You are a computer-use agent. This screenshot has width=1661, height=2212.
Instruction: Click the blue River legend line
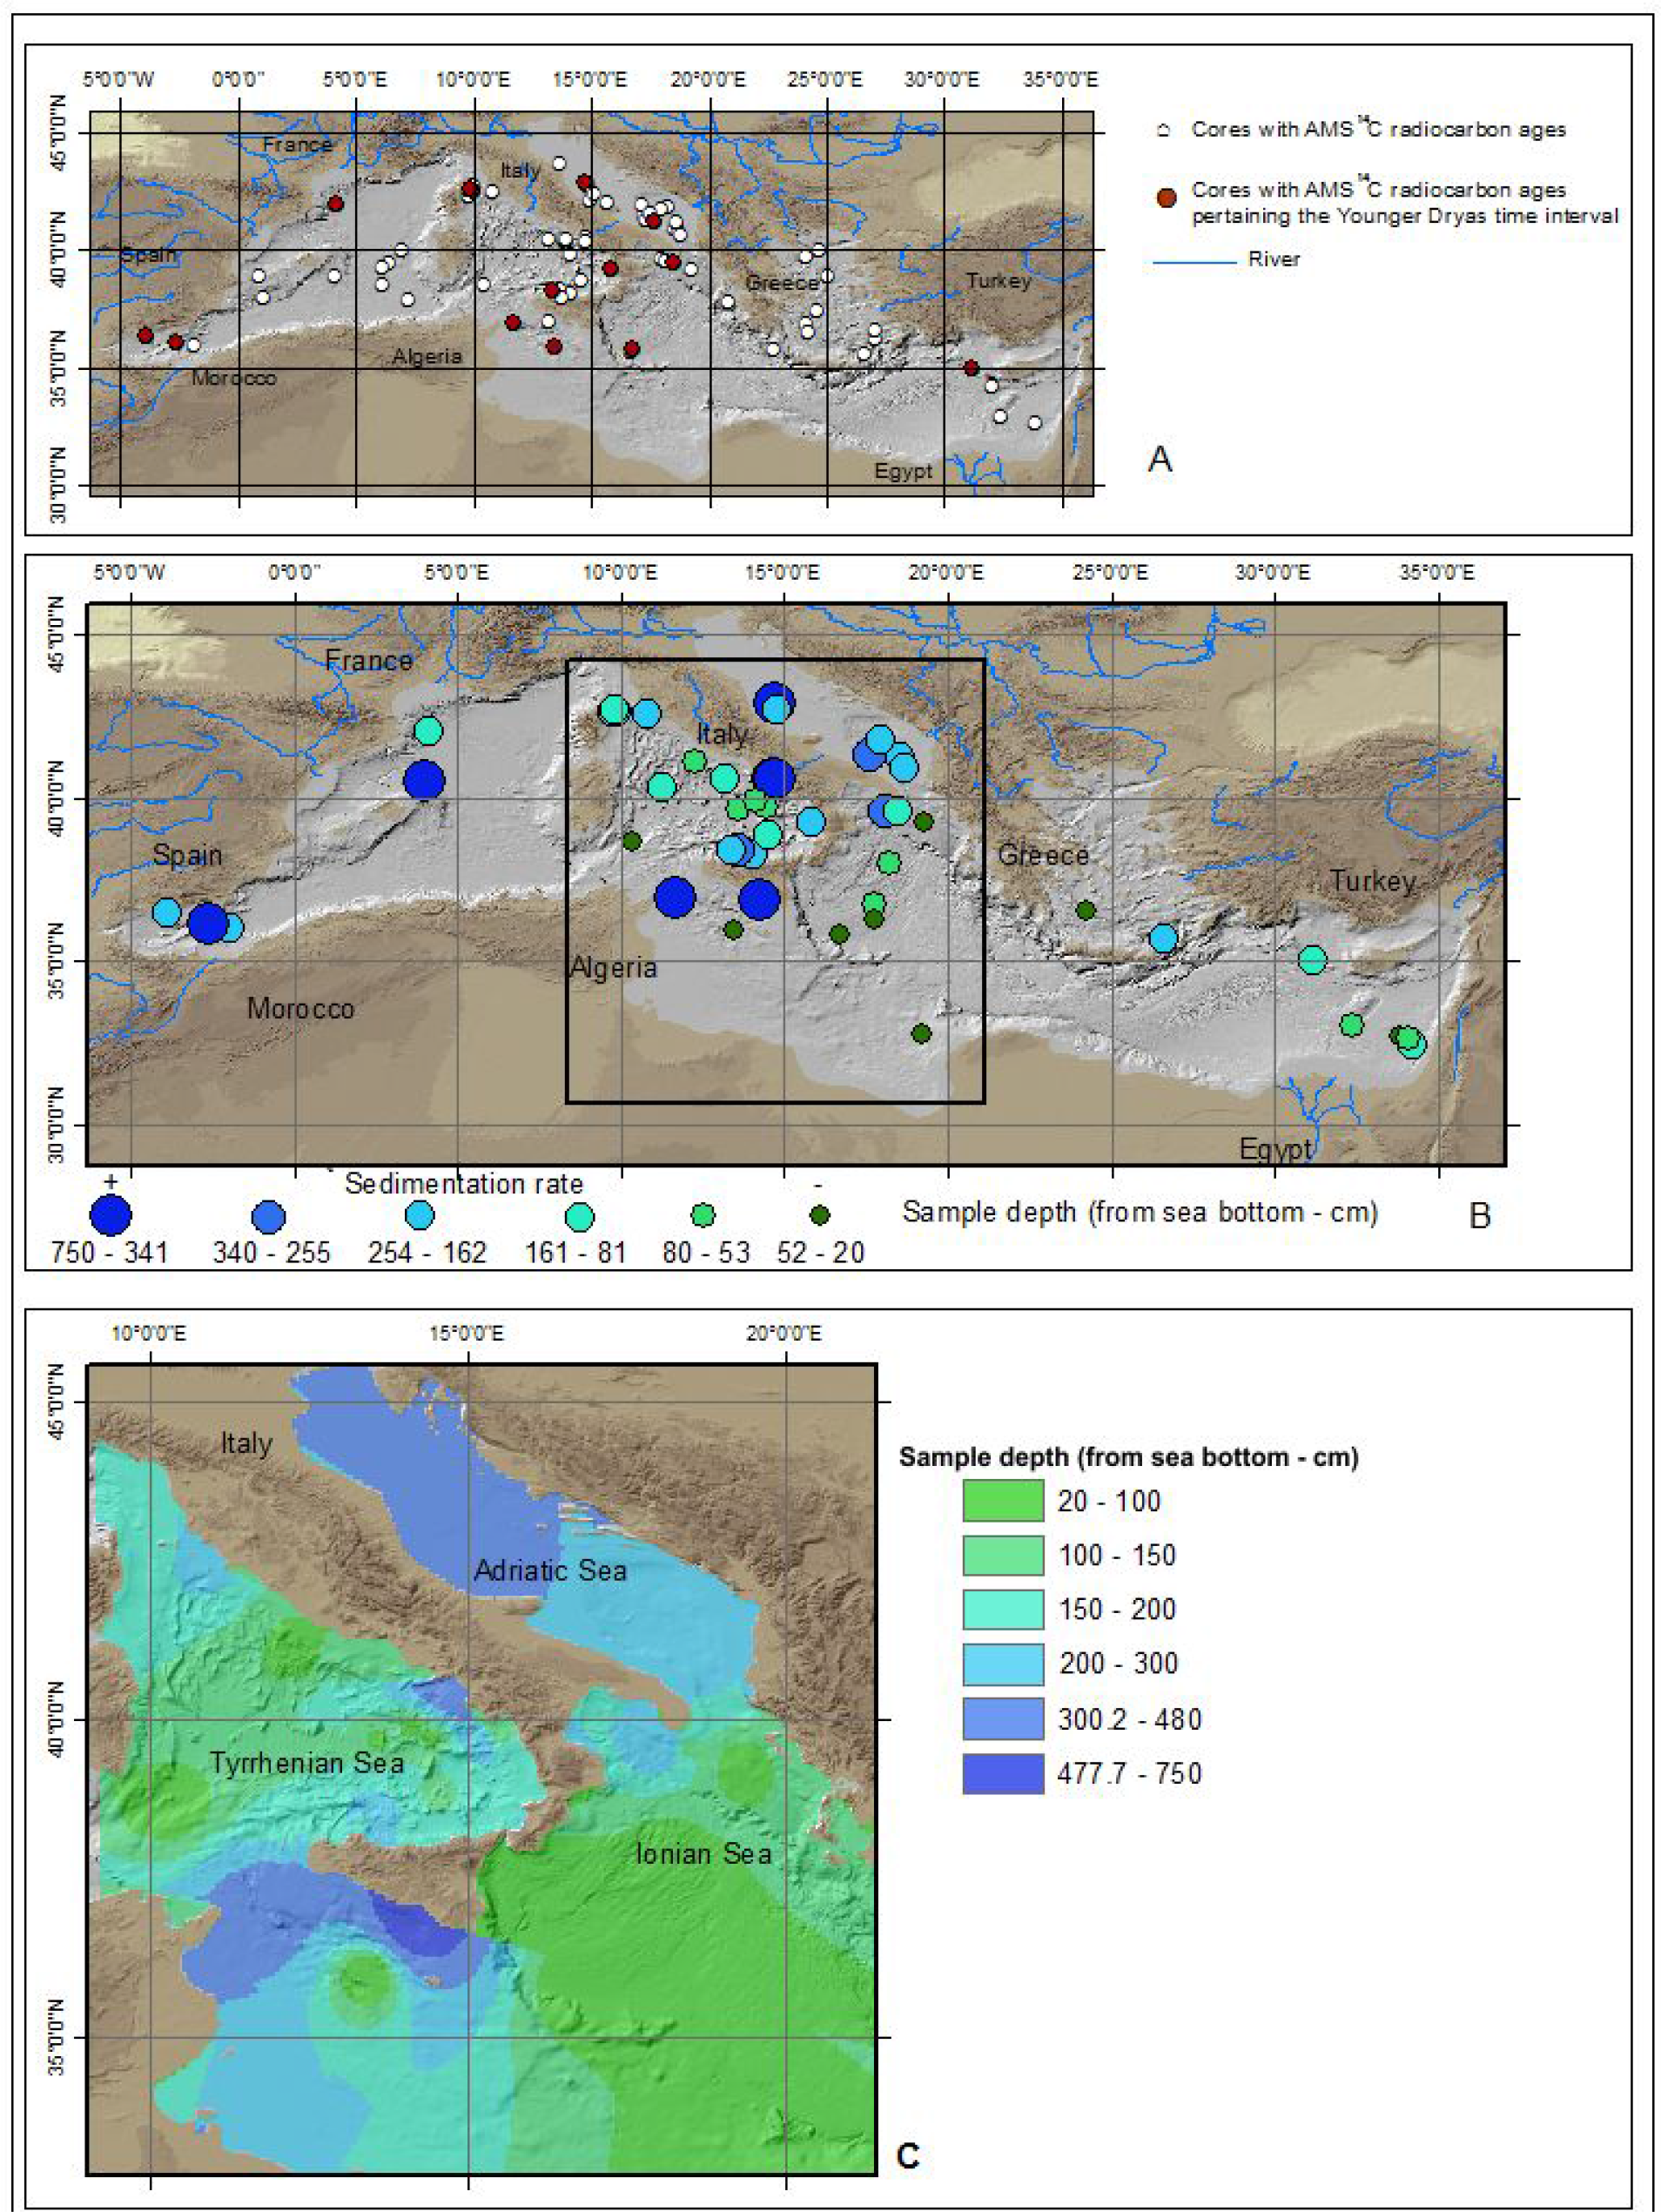(x=1194, y=263)
